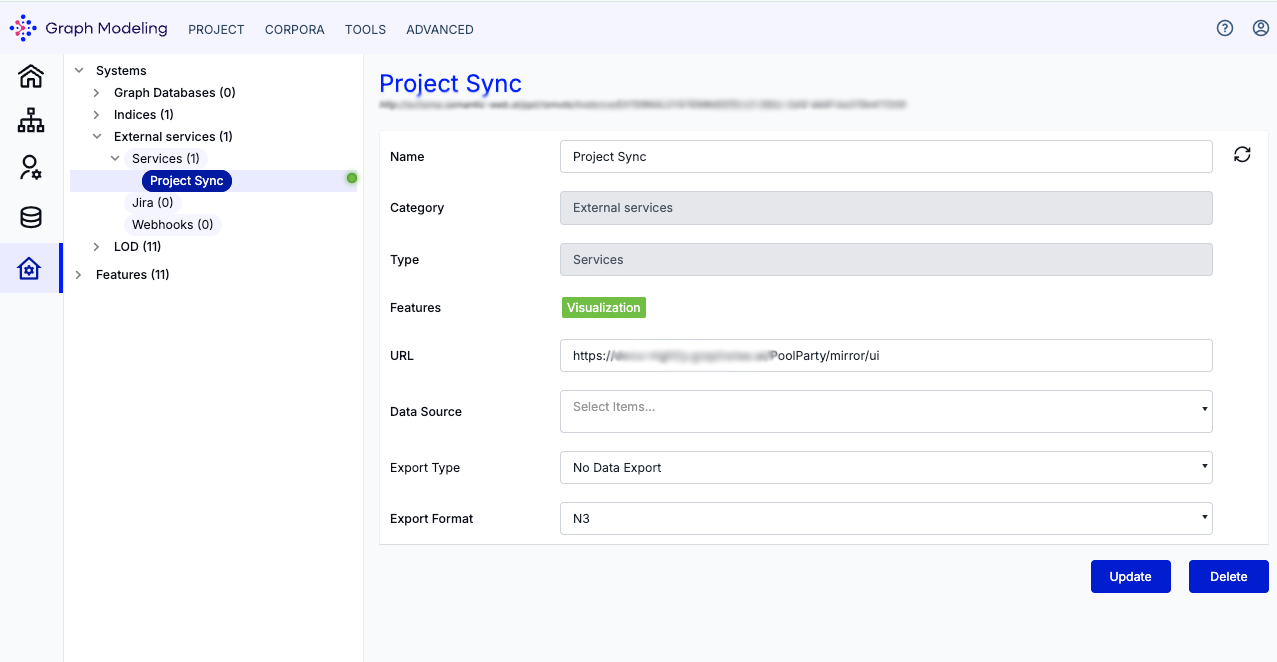Click the Services (1) label

click(166, 158)
